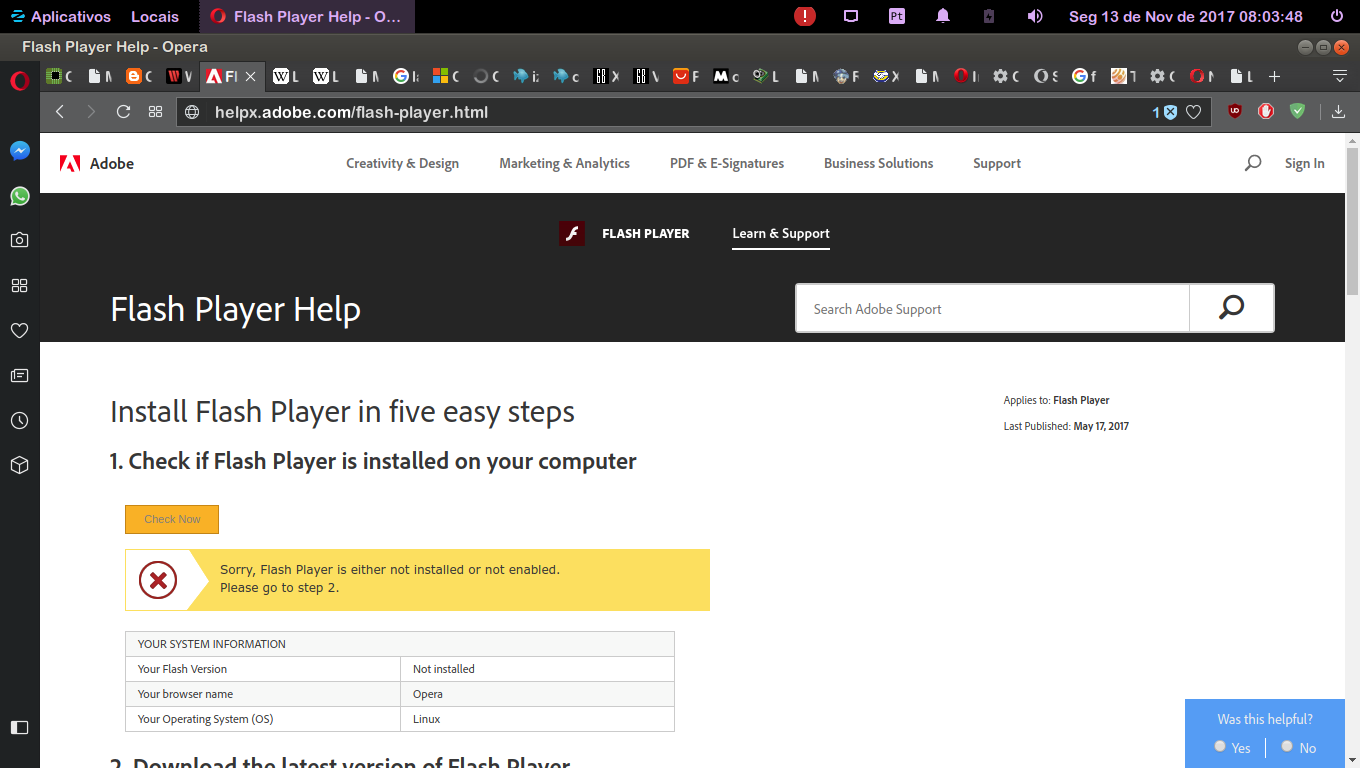Click the Pt keyboard layout indicator
1360x768 pixels.
[x=897, y=16]
